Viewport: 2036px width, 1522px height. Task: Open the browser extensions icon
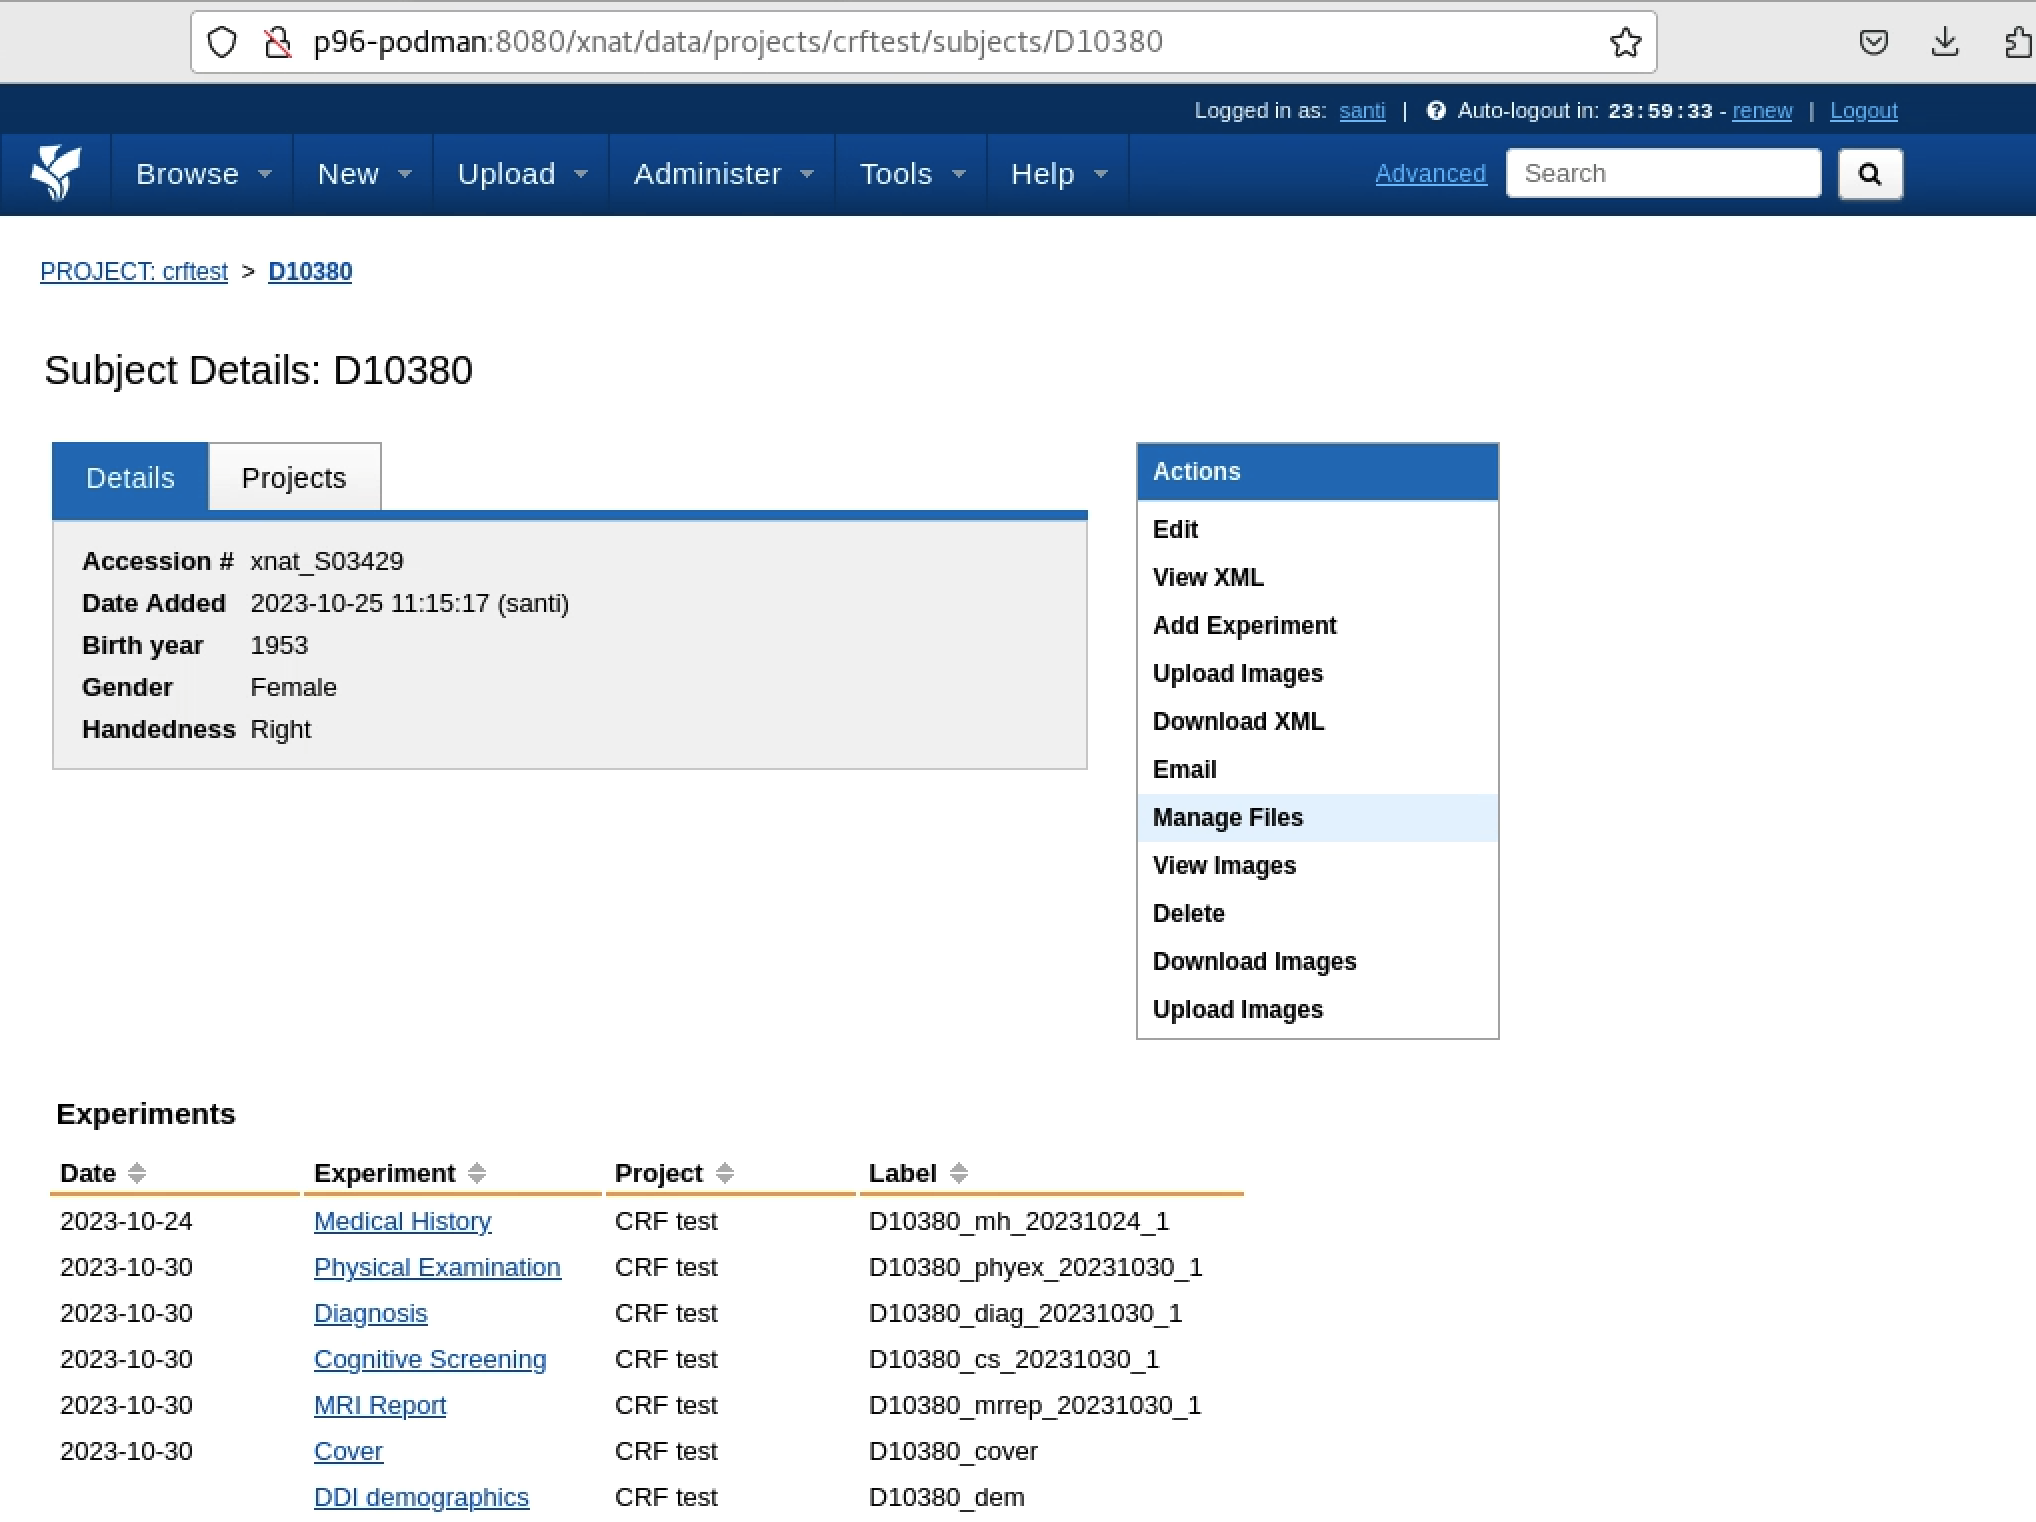click(2016, 41)
